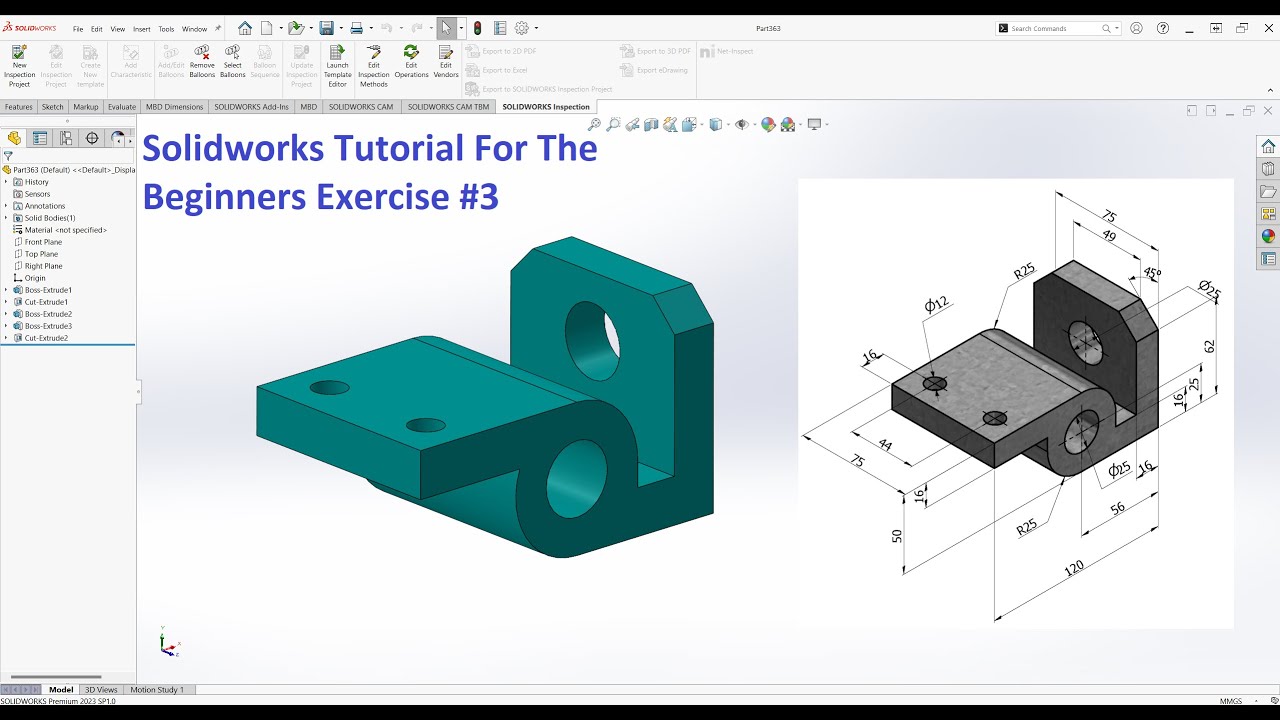Switch to MBD Dimensions tab
1280x720 pixels.
(175, 107)
